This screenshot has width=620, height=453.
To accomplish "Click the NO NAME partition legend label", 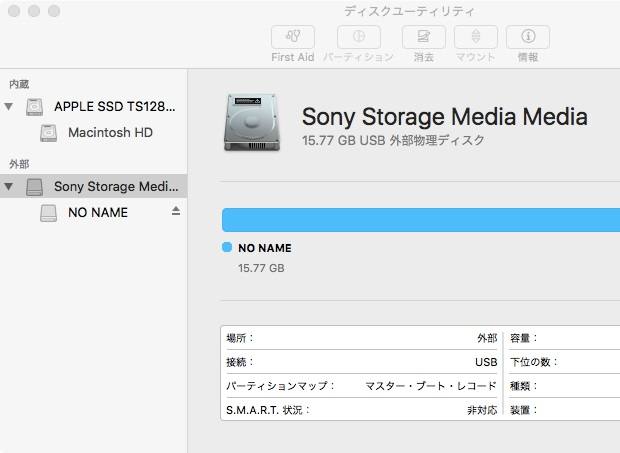I will coord(265,248).
